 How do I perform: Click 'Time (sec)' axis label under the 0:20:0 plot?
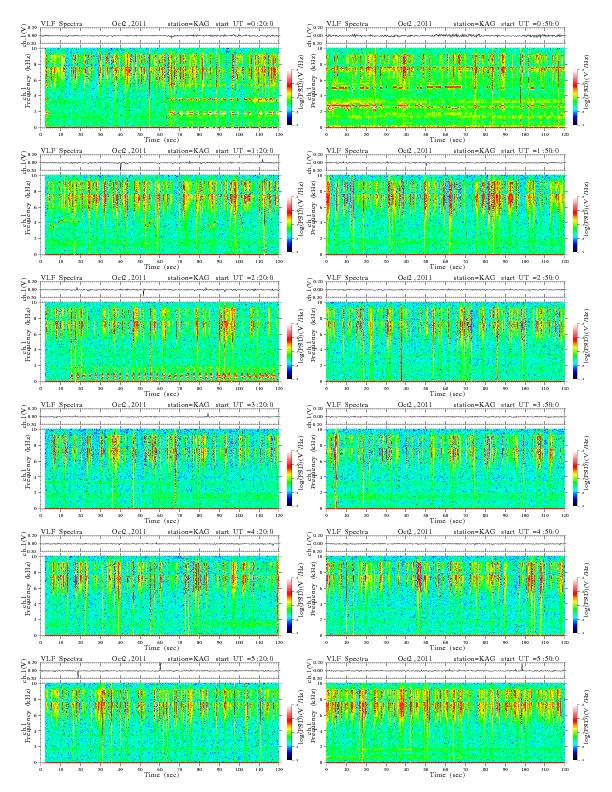point(162,139)
